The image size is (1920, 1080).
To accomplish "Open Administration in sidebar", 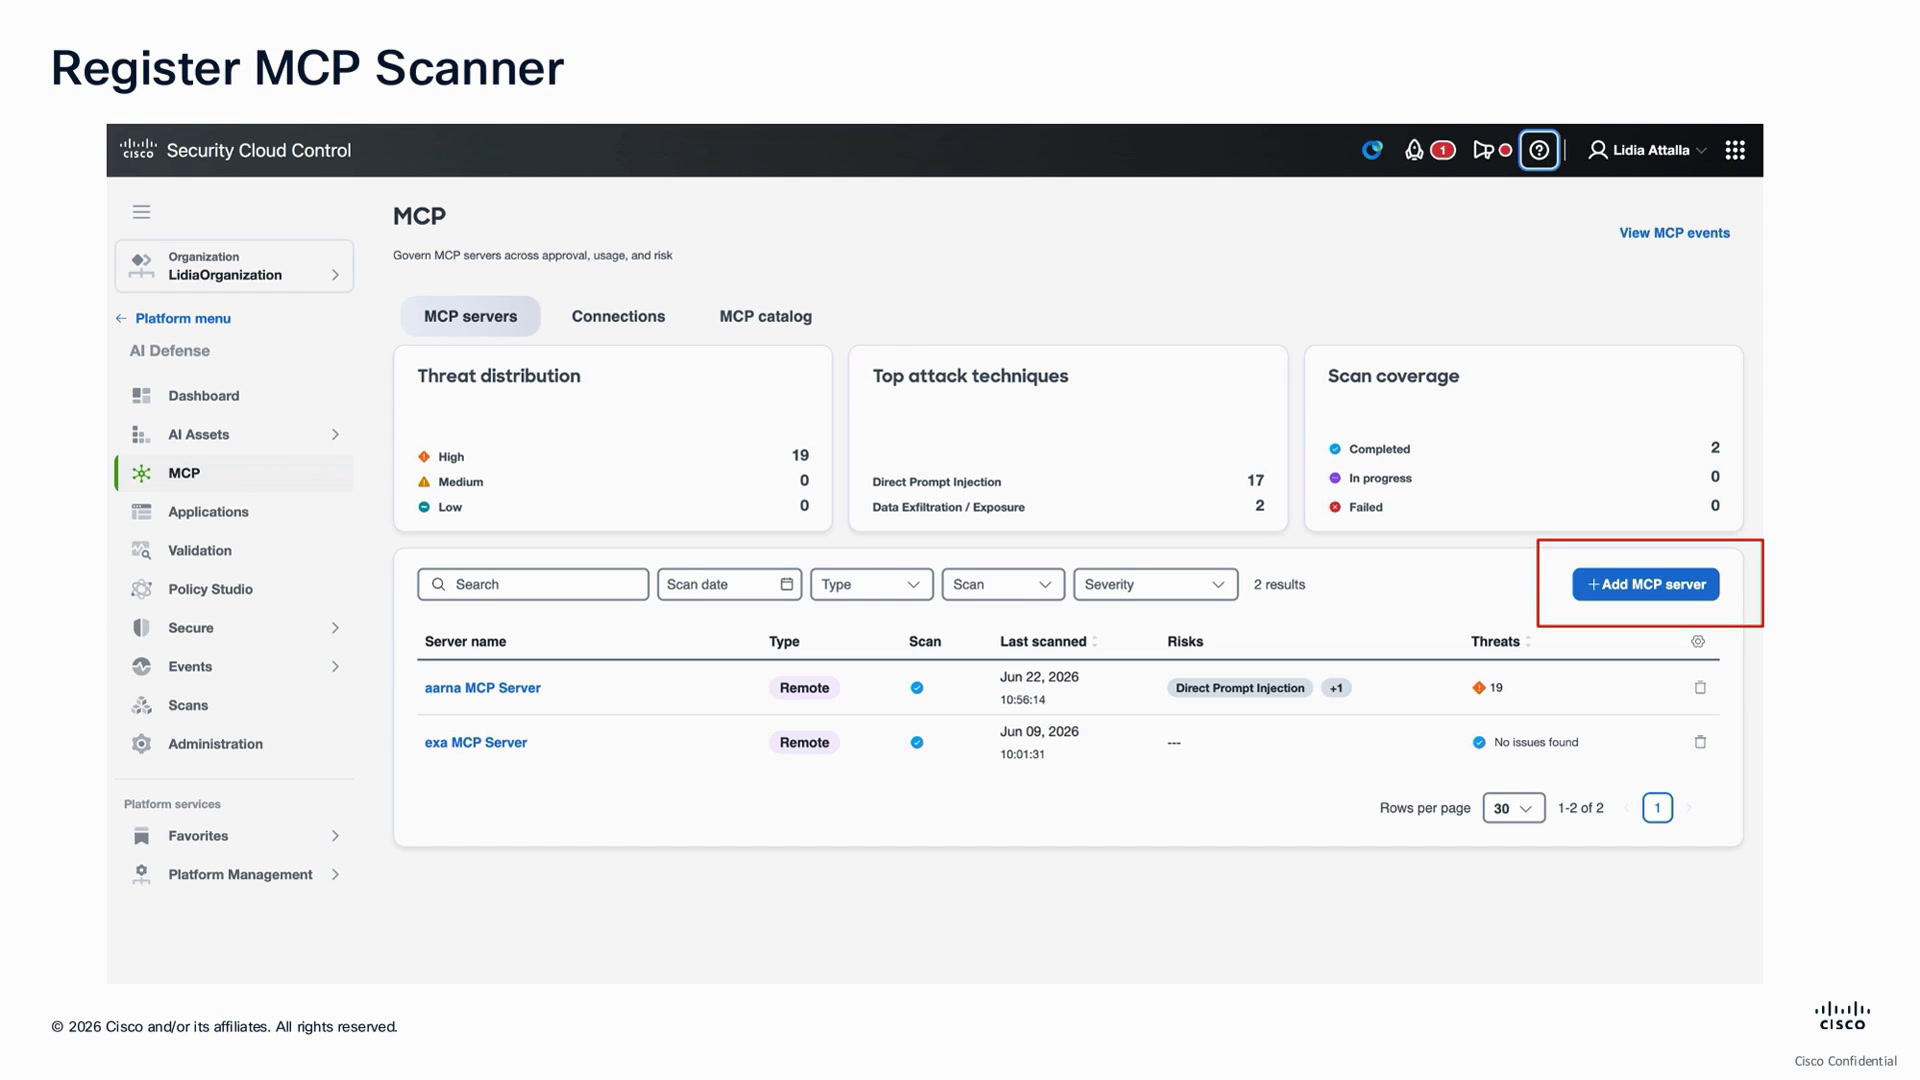I will pyautogui.click(x=234, y=744).
